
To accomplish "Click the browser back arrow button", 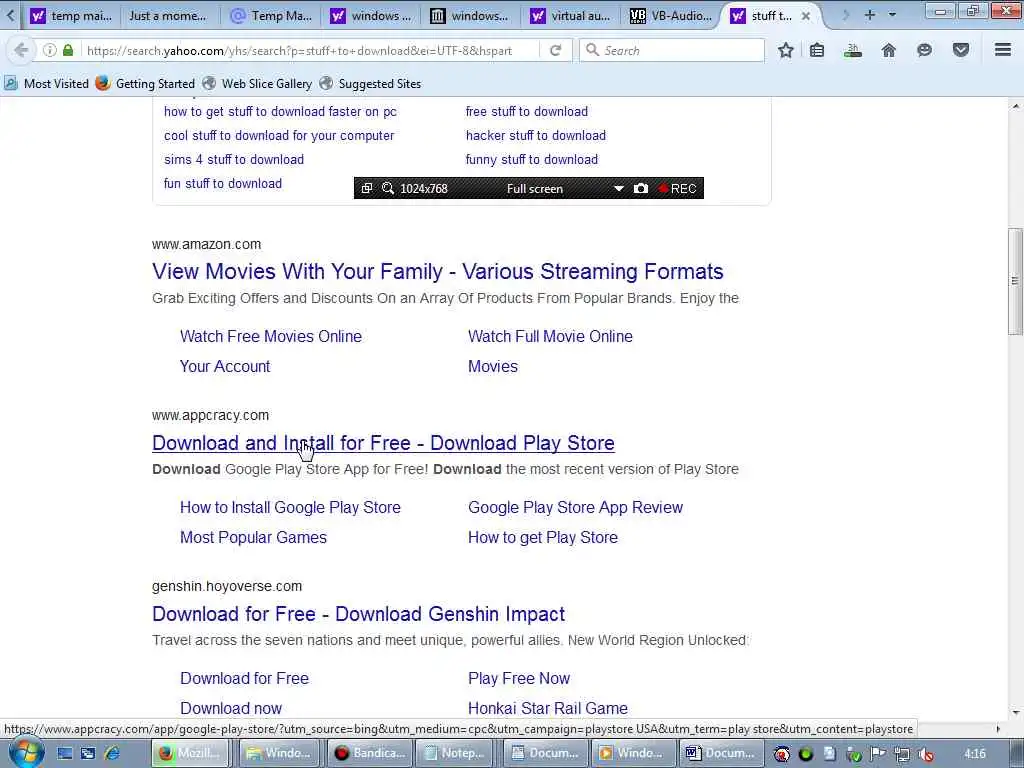I will coord(21,50).
